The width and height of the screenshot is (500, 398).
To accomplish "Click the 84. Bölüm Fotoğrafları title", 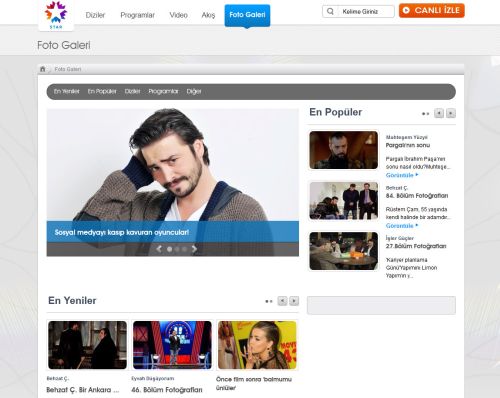I will [417, 196].
